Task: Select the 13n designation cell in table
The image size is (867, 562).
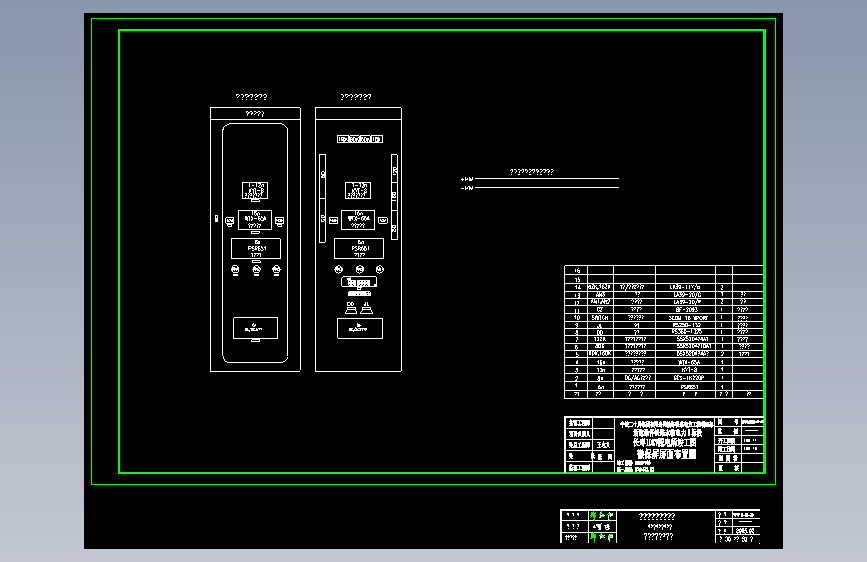Action: pyautogui.click(x=600, y=370)
